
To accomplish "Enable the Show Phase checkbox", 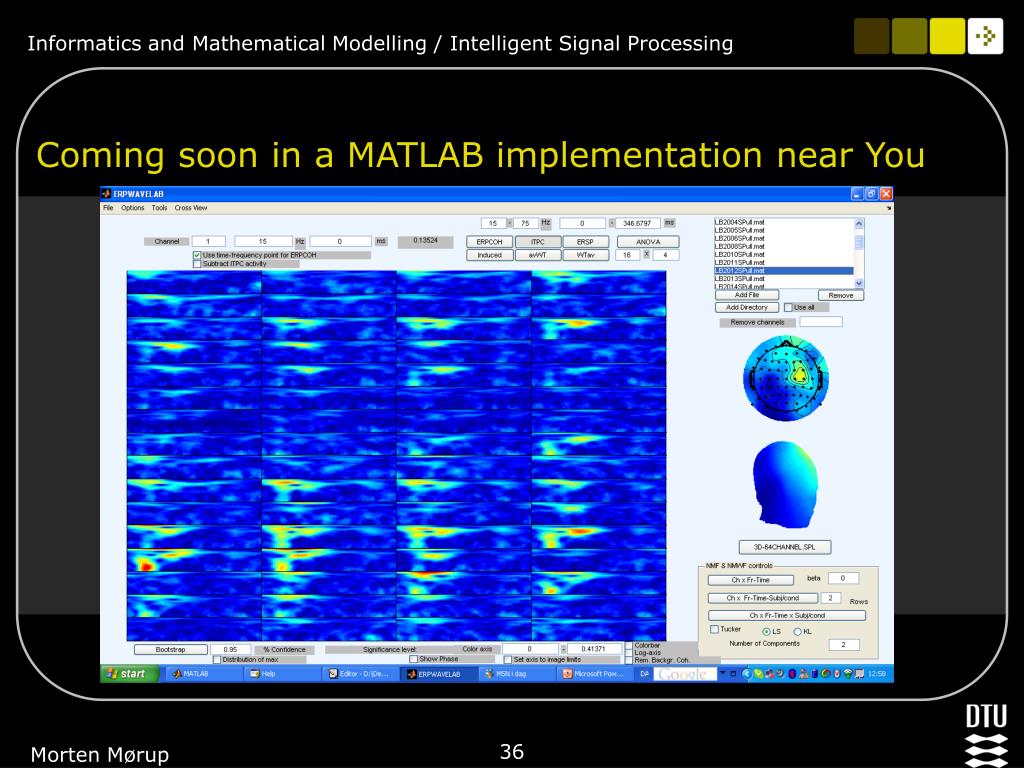I will [413, 660].
